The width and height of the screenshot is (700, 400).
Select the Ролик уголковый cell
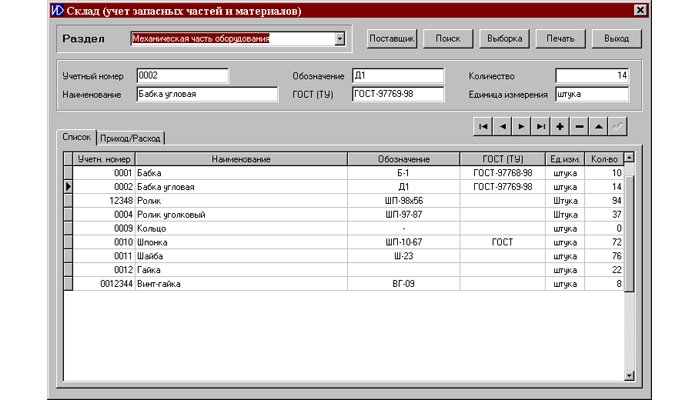[241, 214]
